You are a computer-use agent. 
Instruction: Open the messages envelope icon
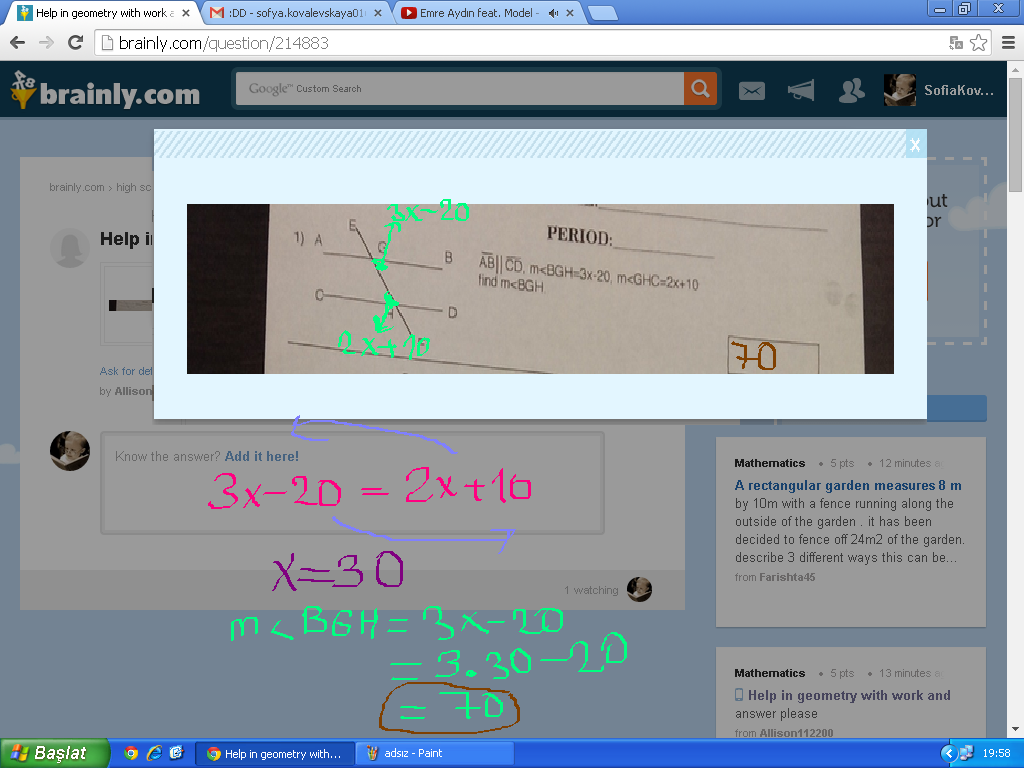coord(752,91)
